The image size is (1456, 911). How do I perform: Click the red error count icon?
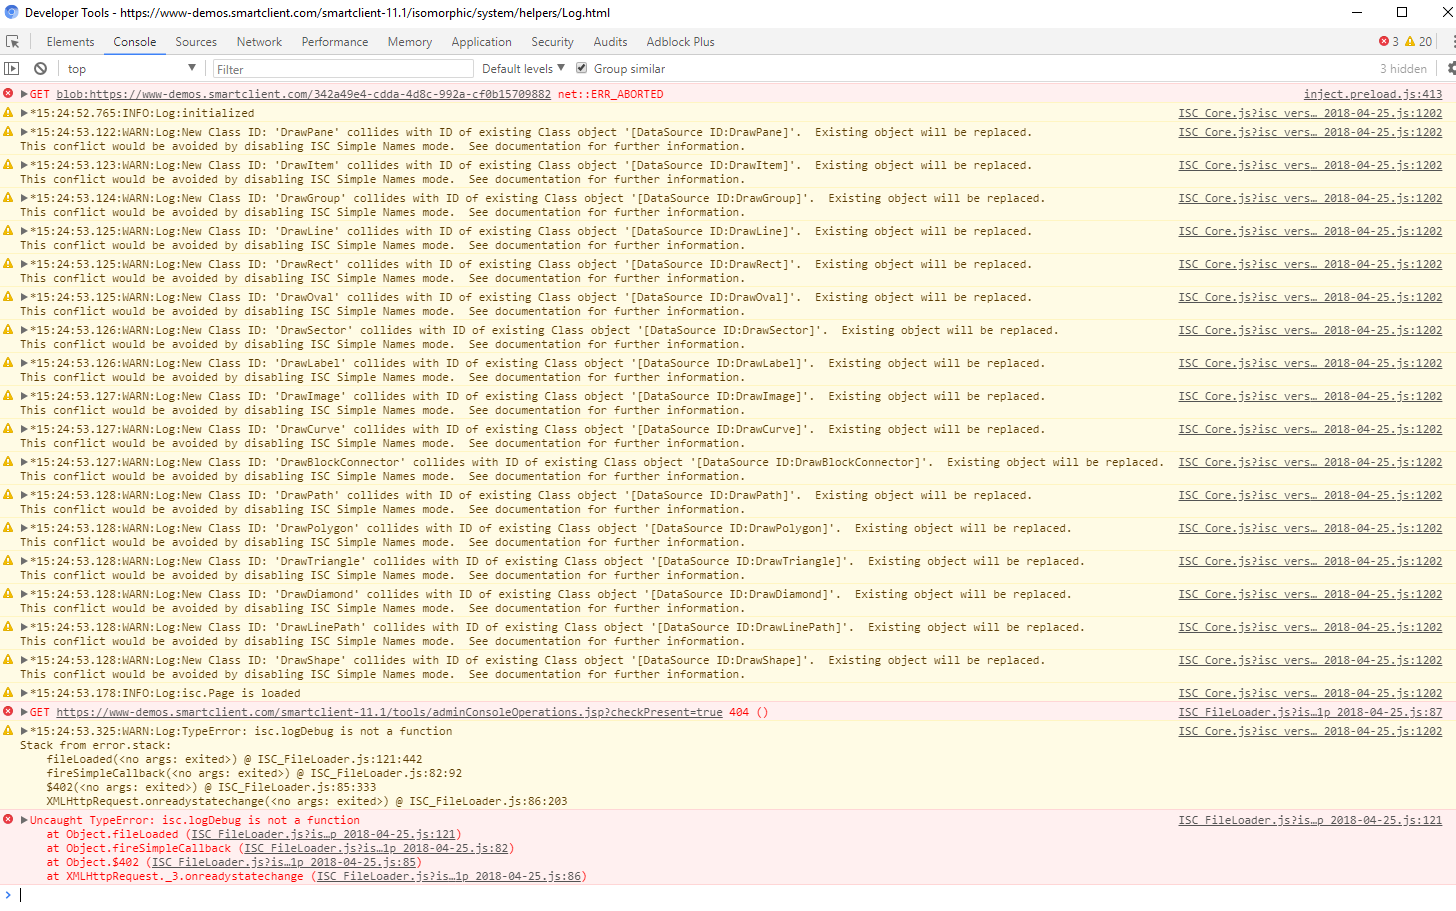coord(1384,42)
